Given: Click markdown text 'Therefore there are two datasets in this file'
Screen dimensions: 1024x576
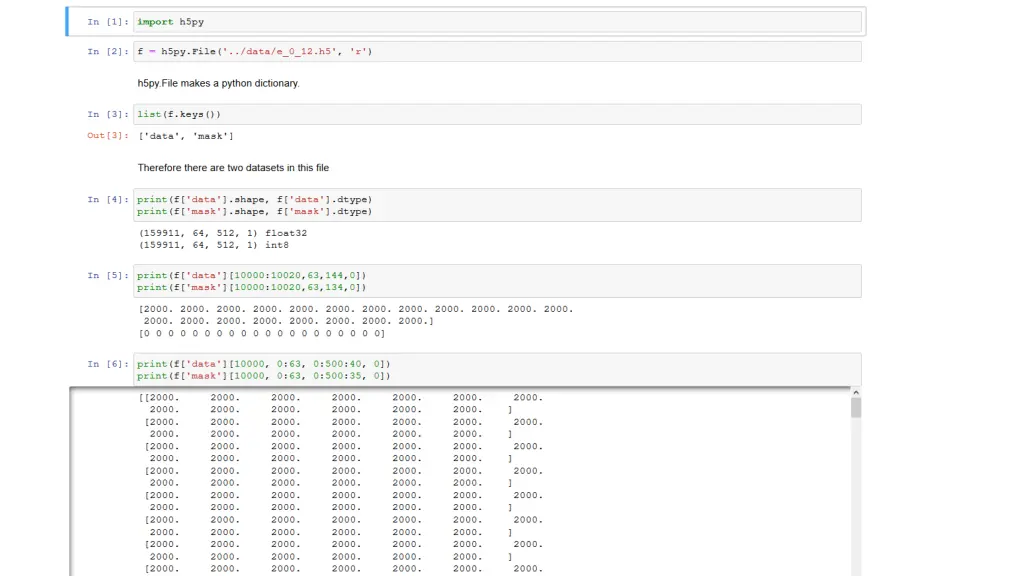Looking at the screenshot, I should point(233,168).
